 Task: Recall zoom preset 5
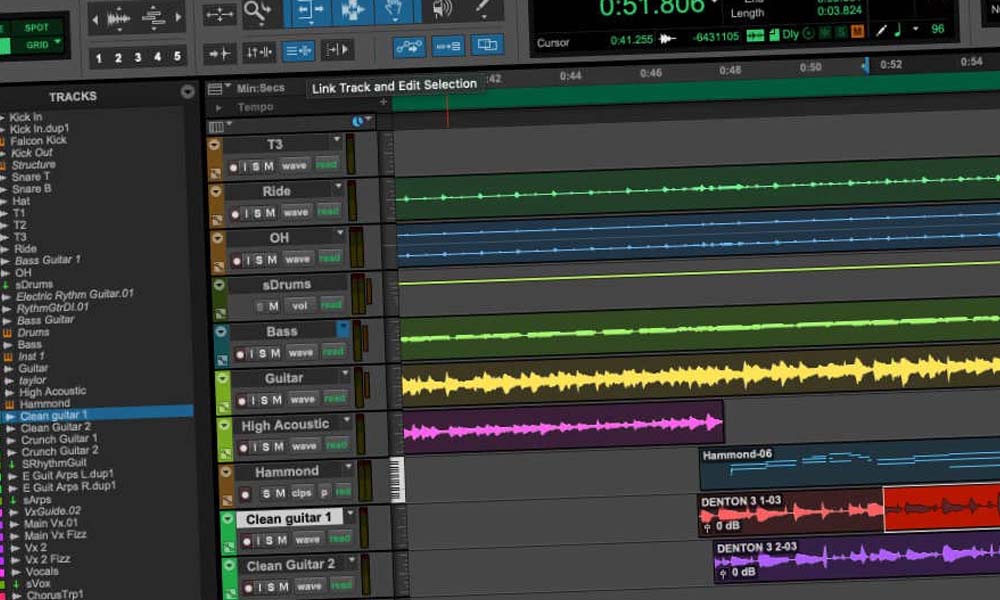[177, 56]
